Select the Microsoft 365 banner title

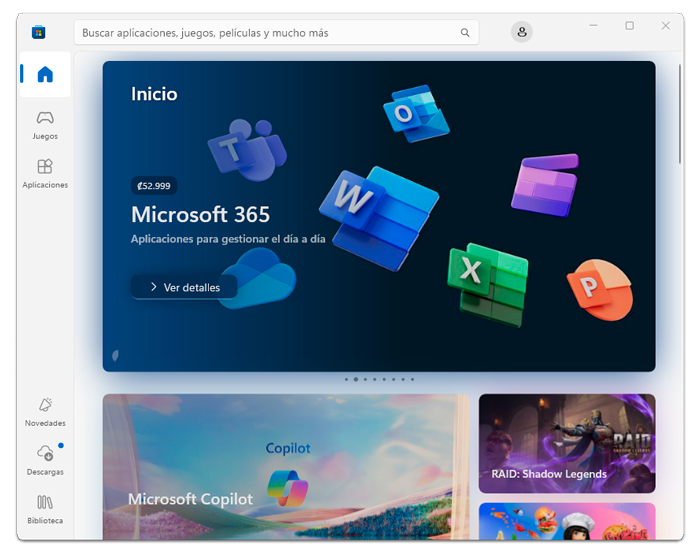(200, 214)
